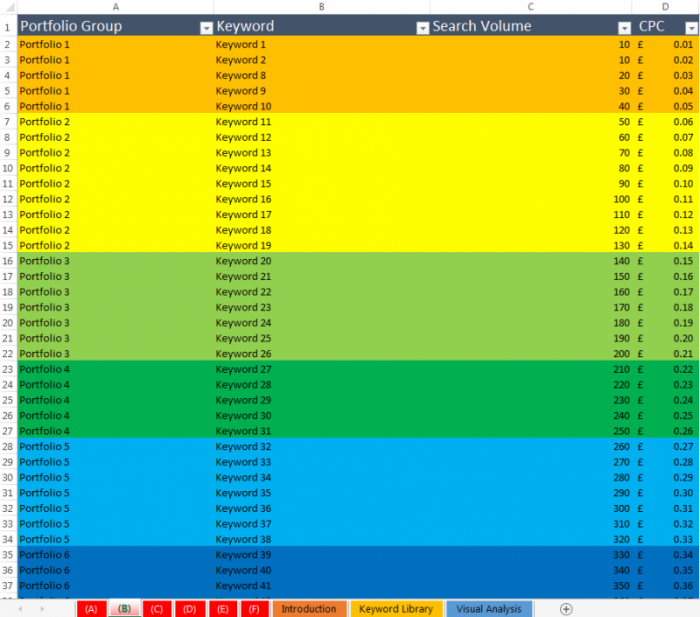Select search volume 100 cell
The image size is (700, 617).
click(x=530, y=199)
